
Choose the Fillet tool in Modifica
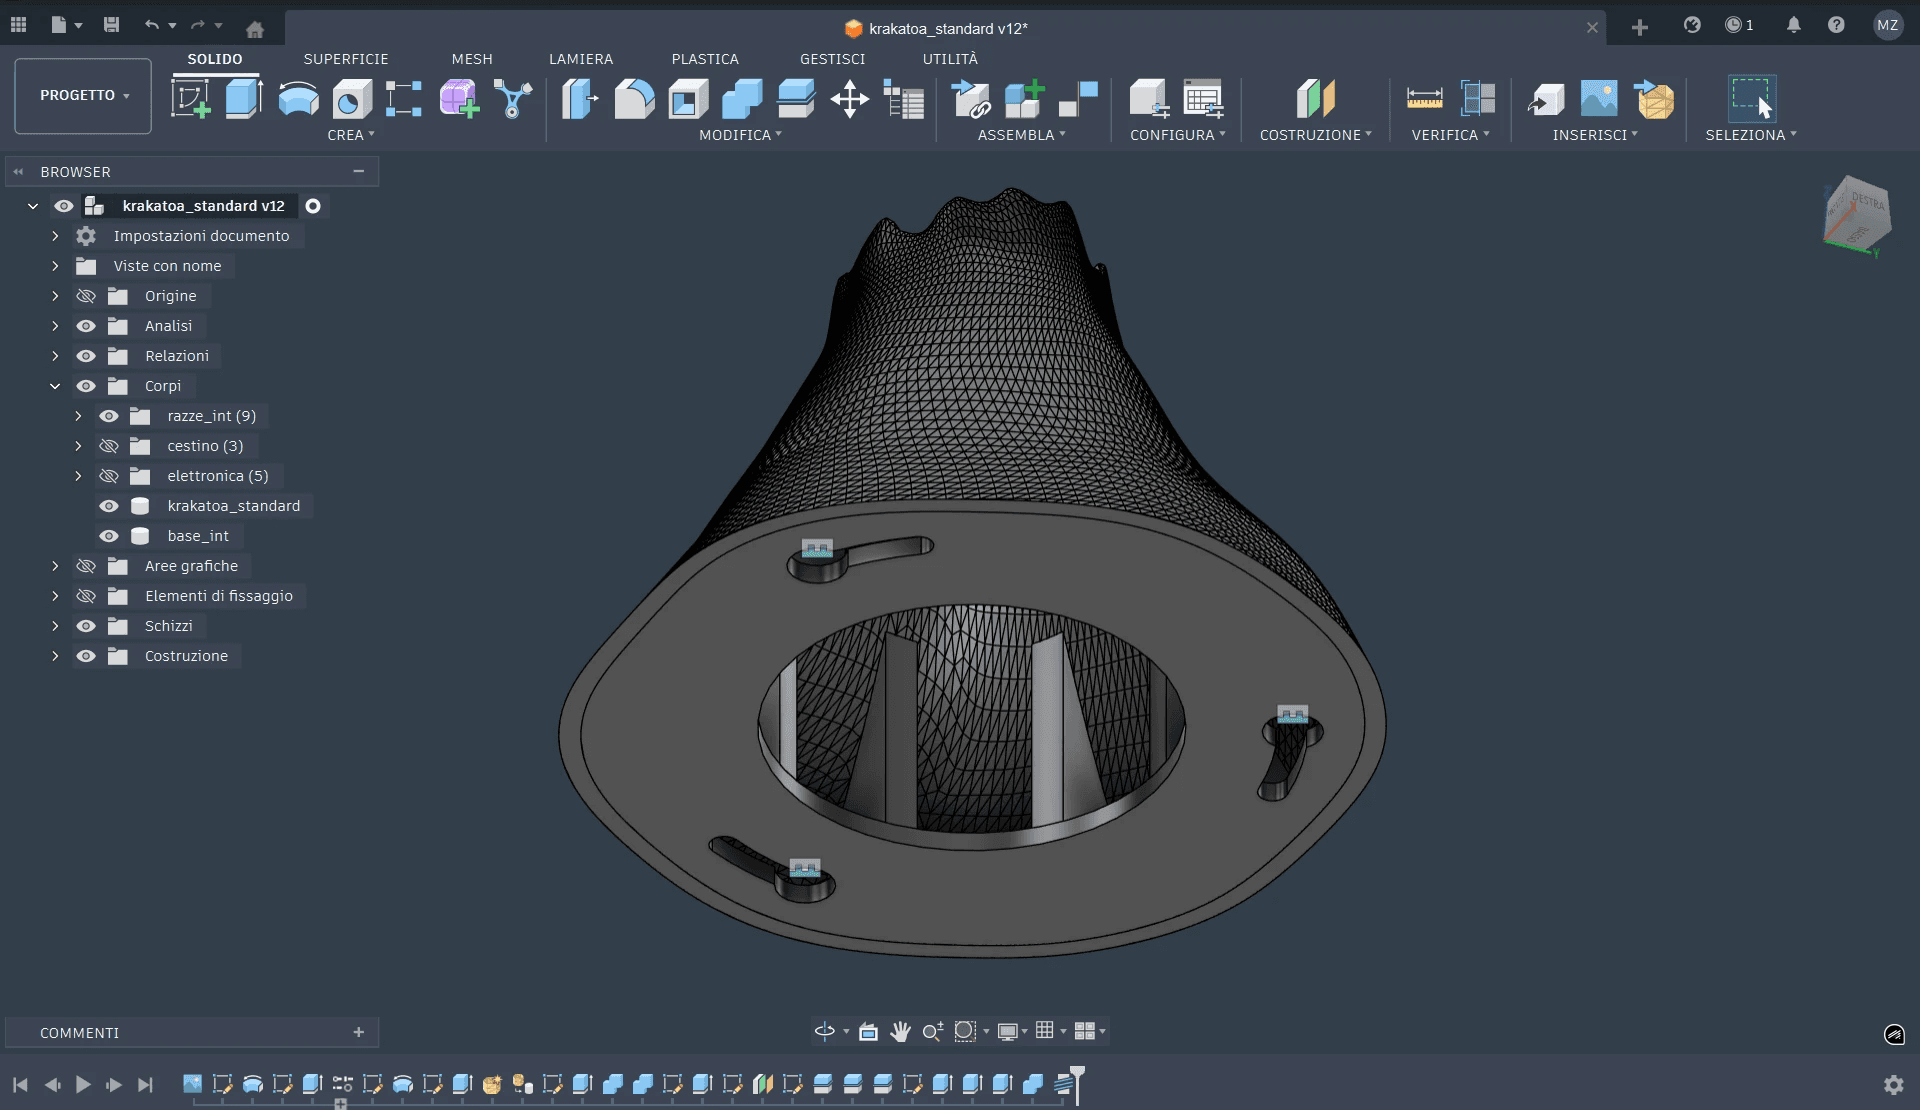[x=634, y=99]
